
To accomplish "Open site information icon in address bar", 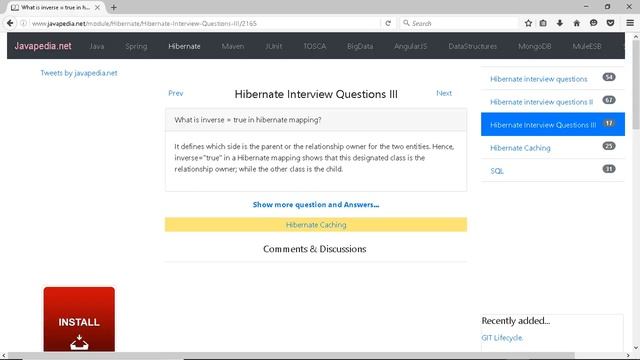I will pyautogui.click(x=24, y=23).
